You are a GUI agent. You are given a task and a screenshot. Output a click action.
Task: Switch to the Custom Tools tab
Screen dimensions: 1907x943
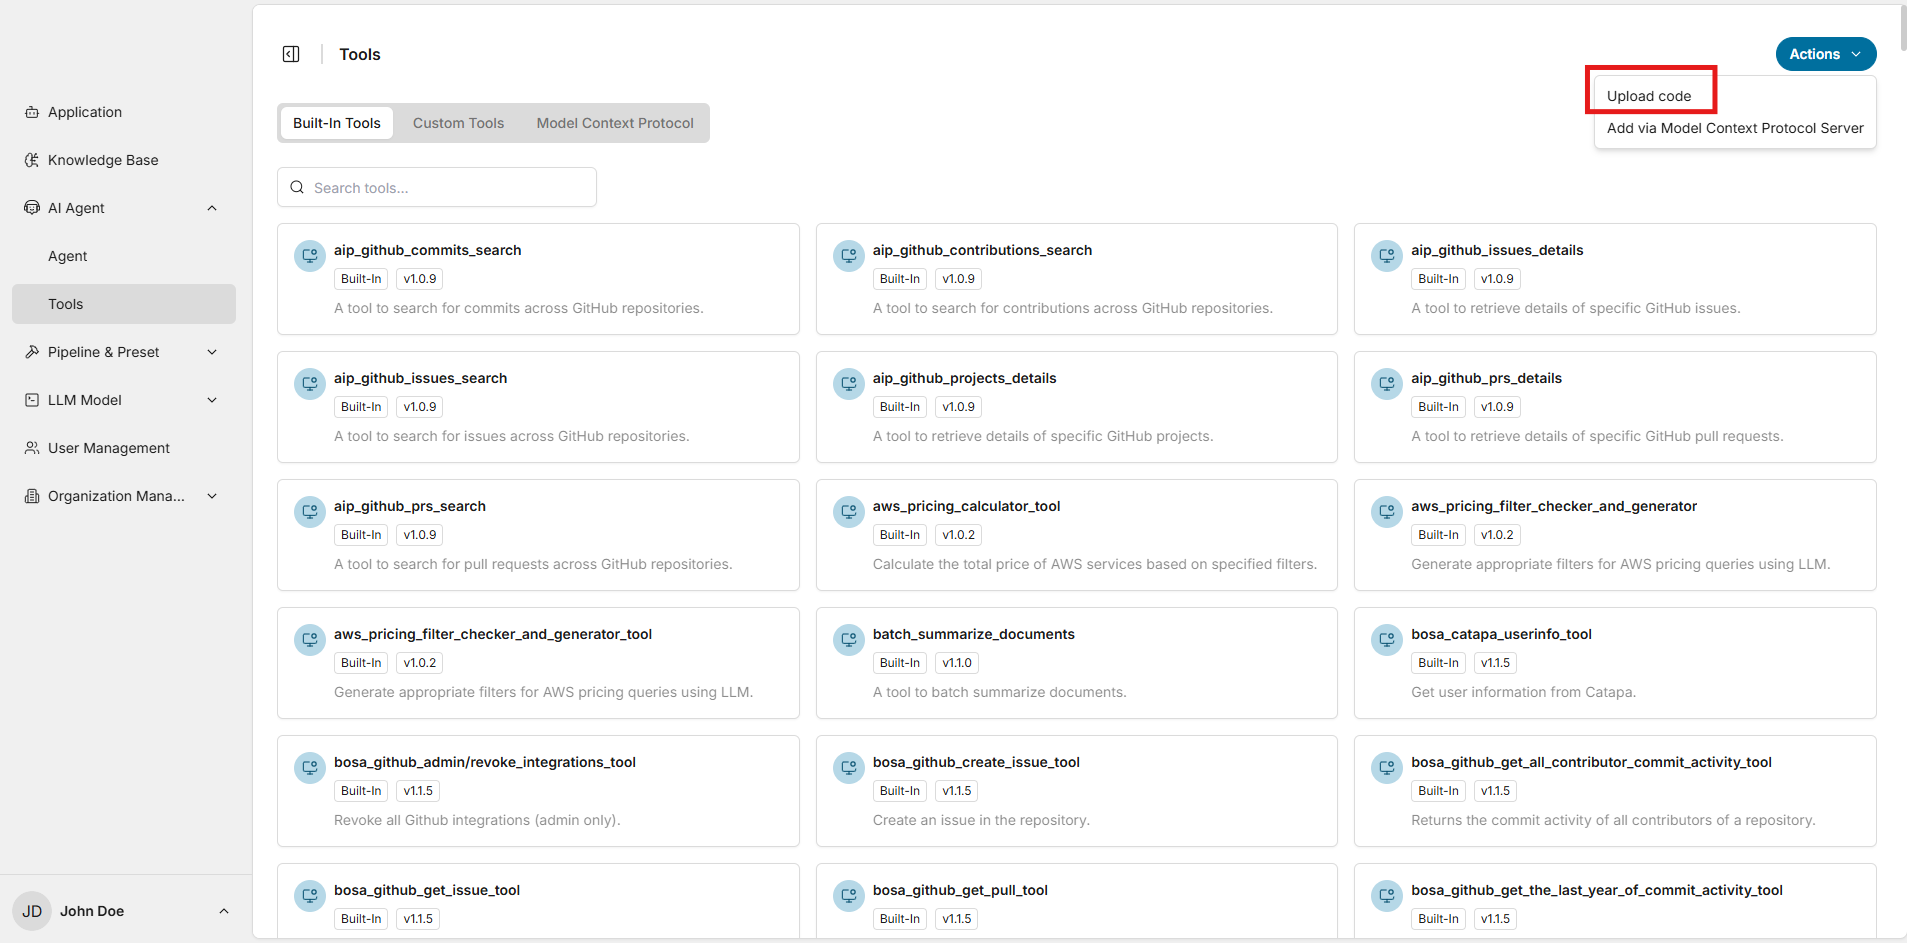click(458, 123)
